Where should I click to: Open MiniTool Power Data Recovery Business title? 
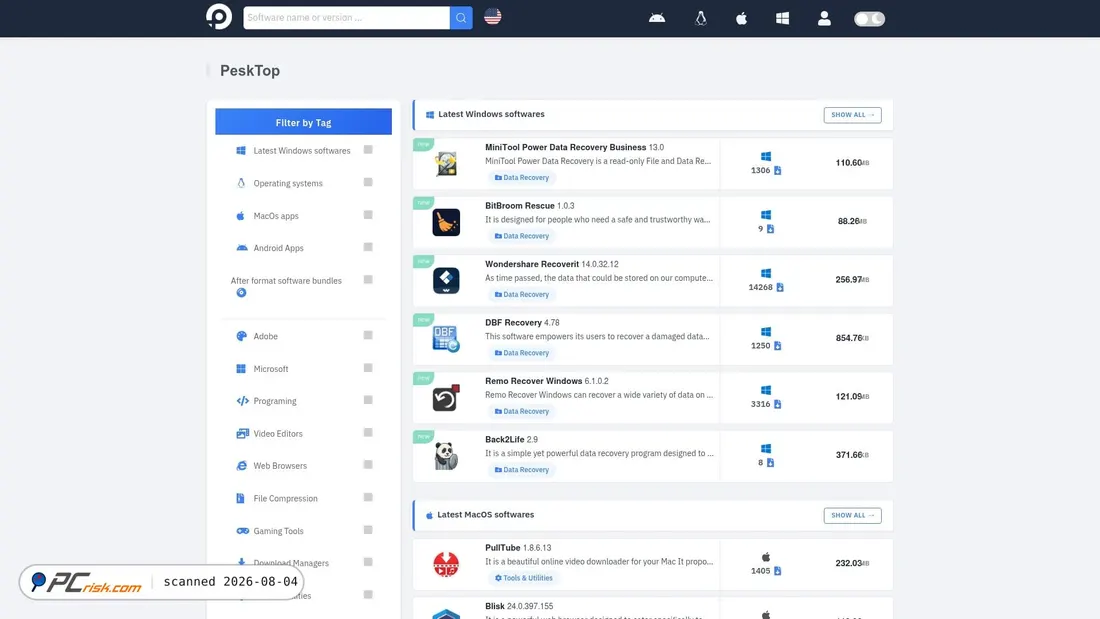(x=565, y=147)
